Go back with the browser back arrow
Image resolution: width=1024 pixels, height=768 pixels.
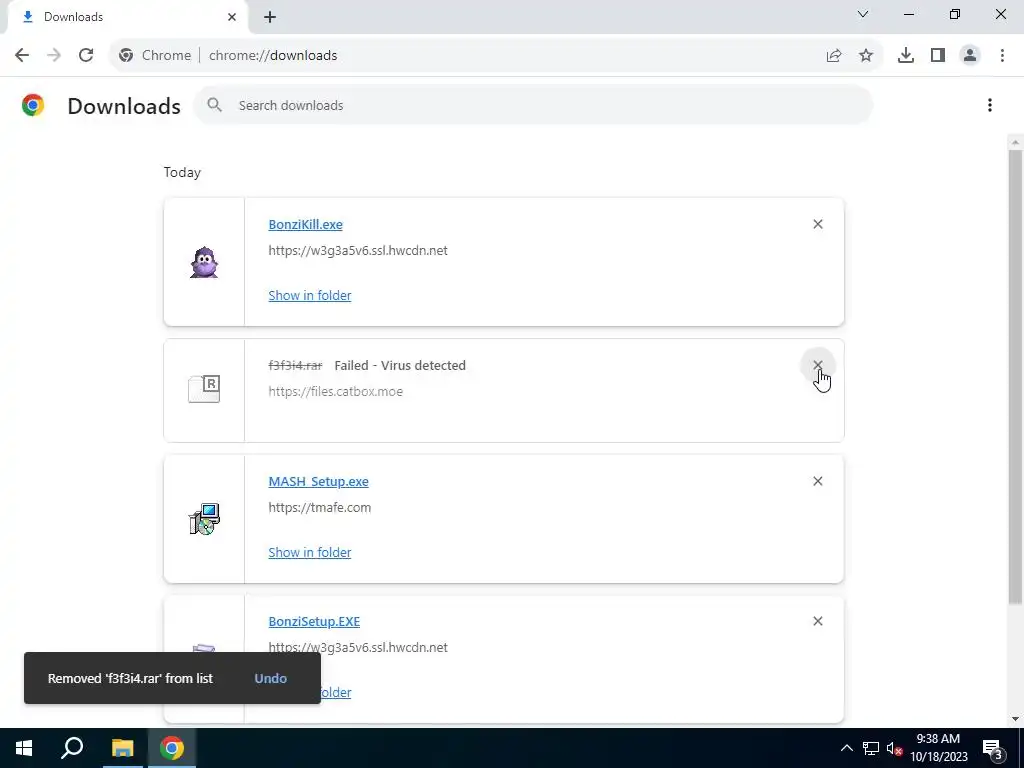click(22, 56)
